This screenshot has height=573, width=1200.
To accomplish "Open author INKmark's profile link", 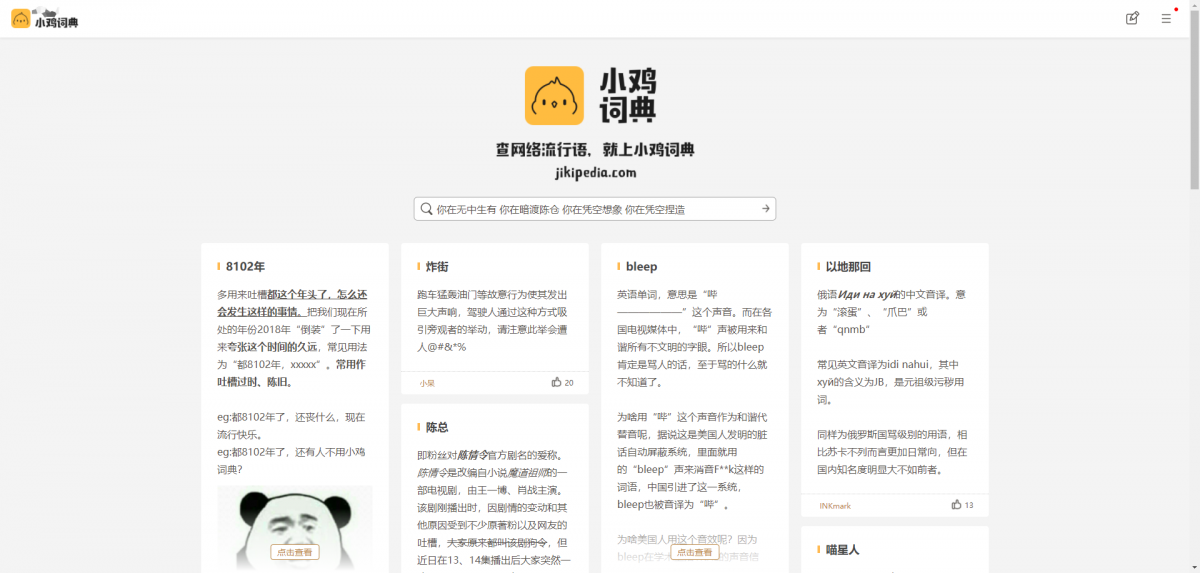I will tap(835, 506).
